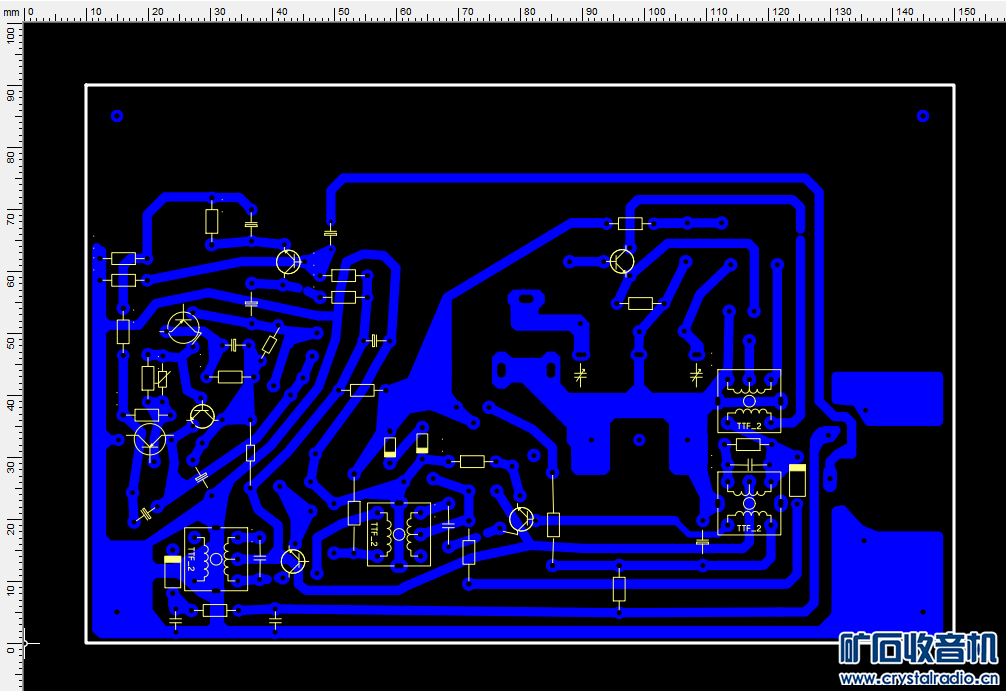Select the largest transistor circle at the board's left edge
1006x691 pixels.
(150, 439)
